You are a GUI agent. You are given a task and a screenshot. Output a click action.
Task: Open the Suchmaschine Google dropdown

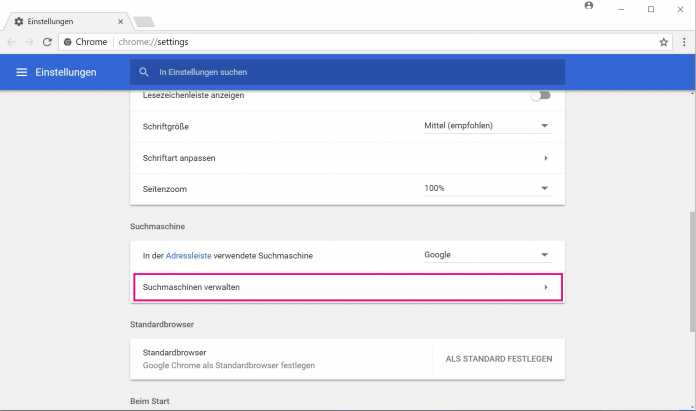pos(486,255)
